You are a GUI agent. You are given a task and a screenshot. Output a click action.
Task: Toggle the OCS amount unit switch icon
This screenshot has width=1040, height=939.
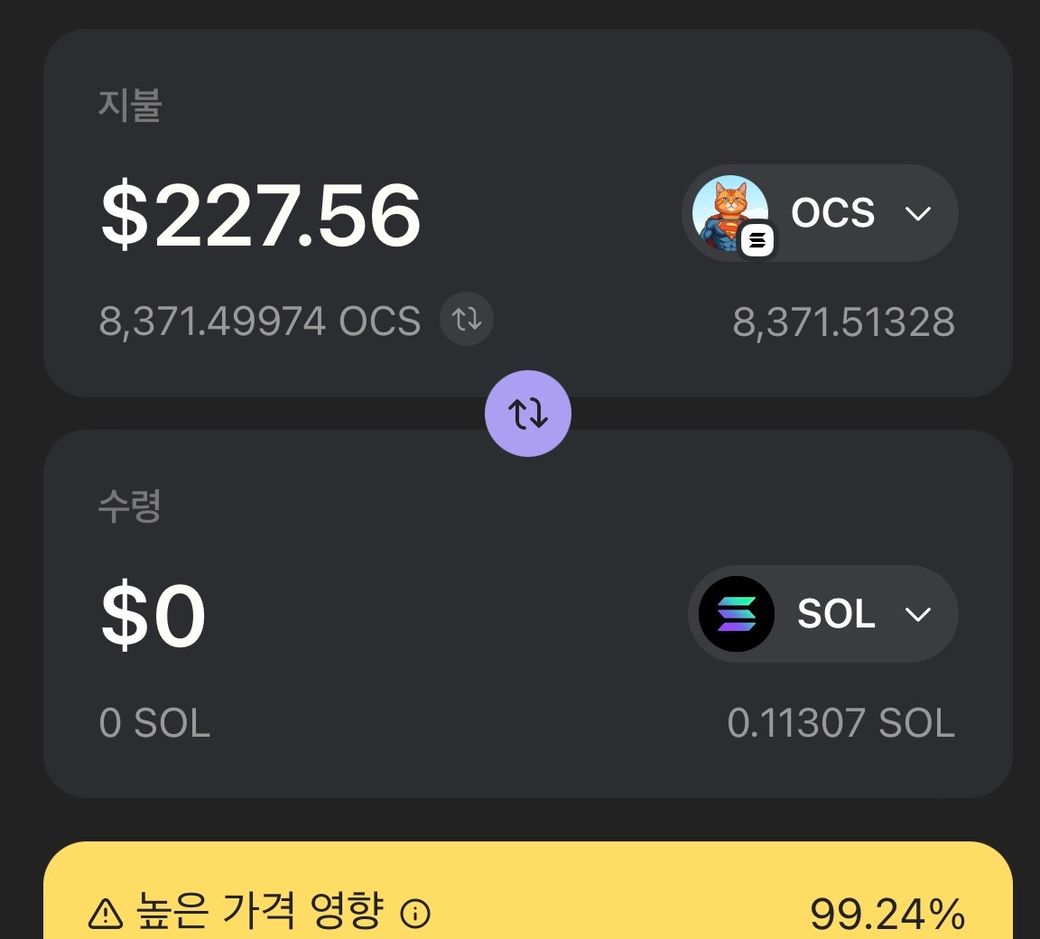467,320
